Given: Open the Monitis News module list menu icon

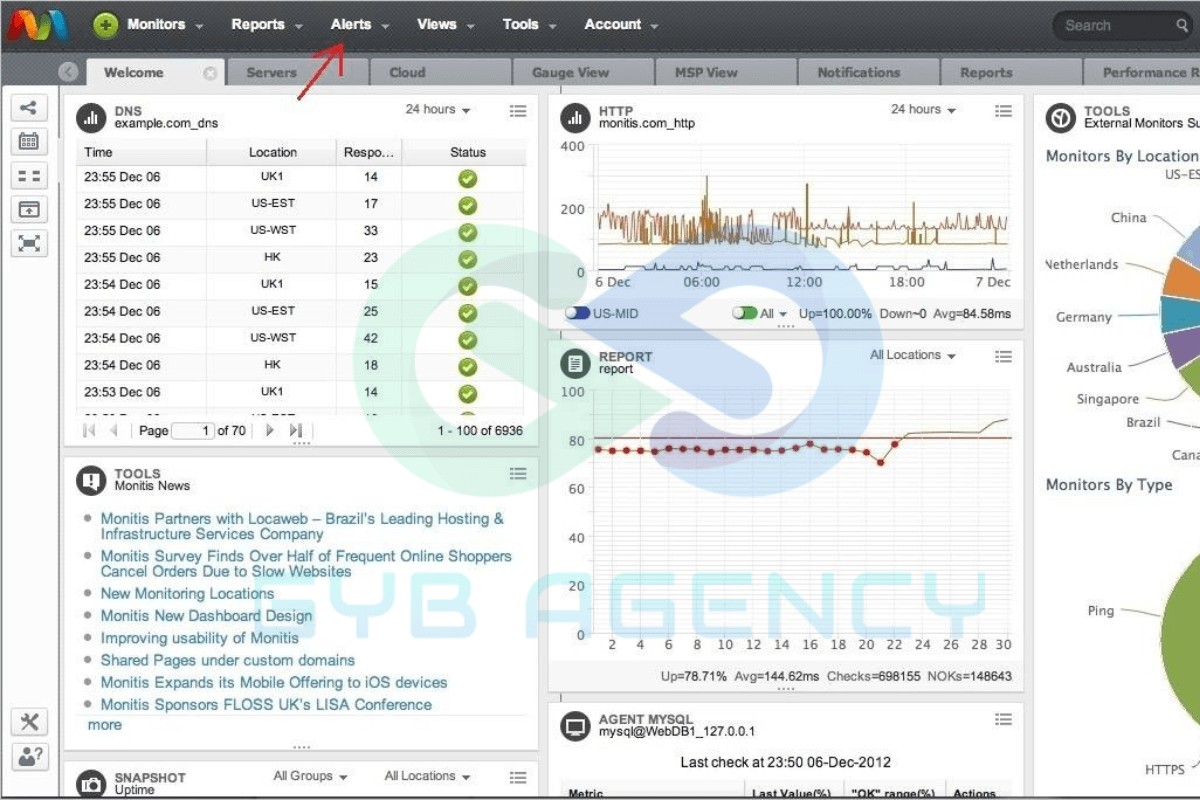Looking at the screenshot, I should pyautogui.click(x=517, y=473).
